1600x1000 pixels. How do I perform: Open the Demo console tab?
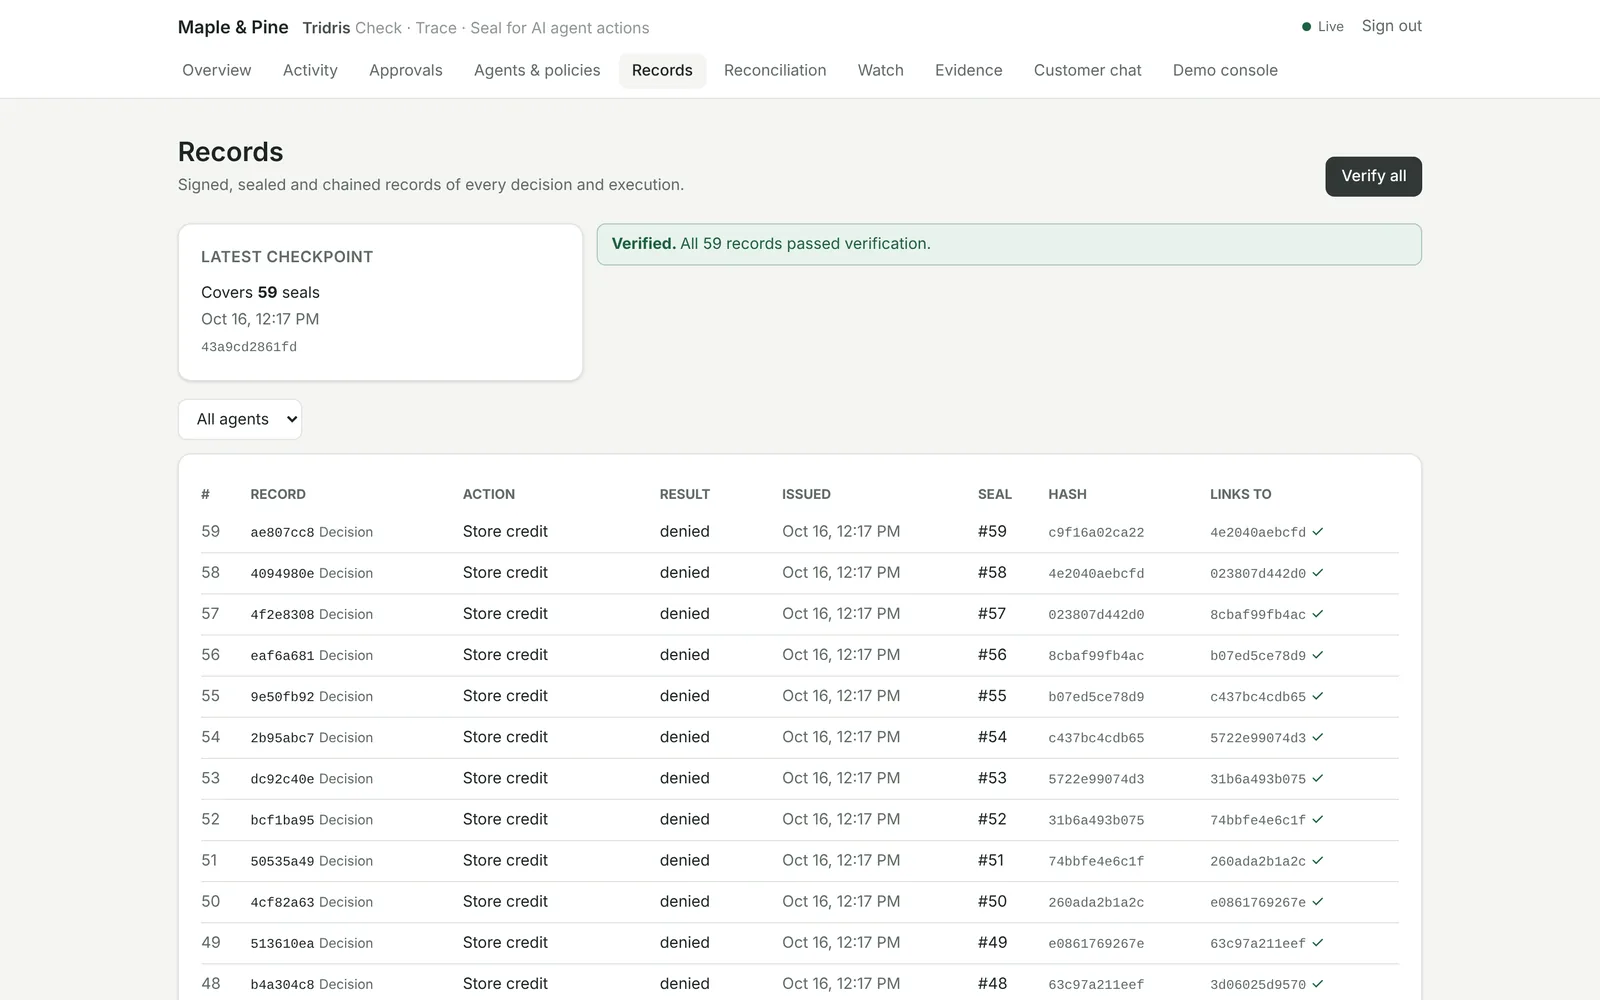tap(1225, 70)
